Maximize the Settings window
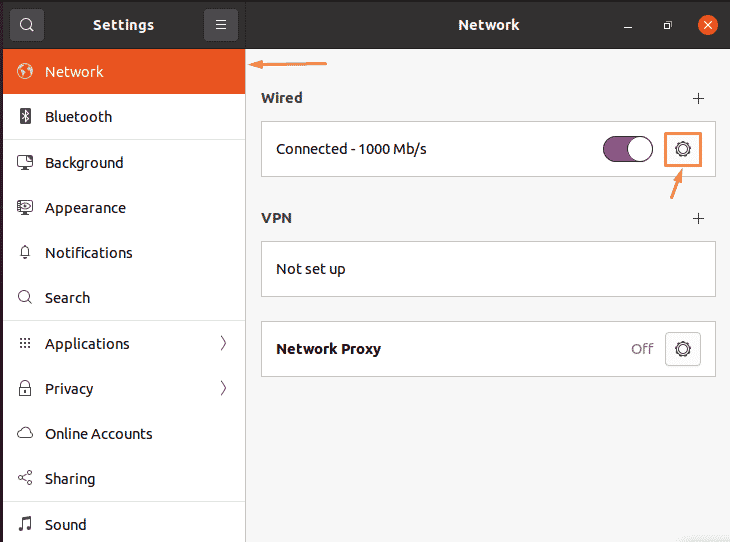730x542 pixels. (667, 25)
